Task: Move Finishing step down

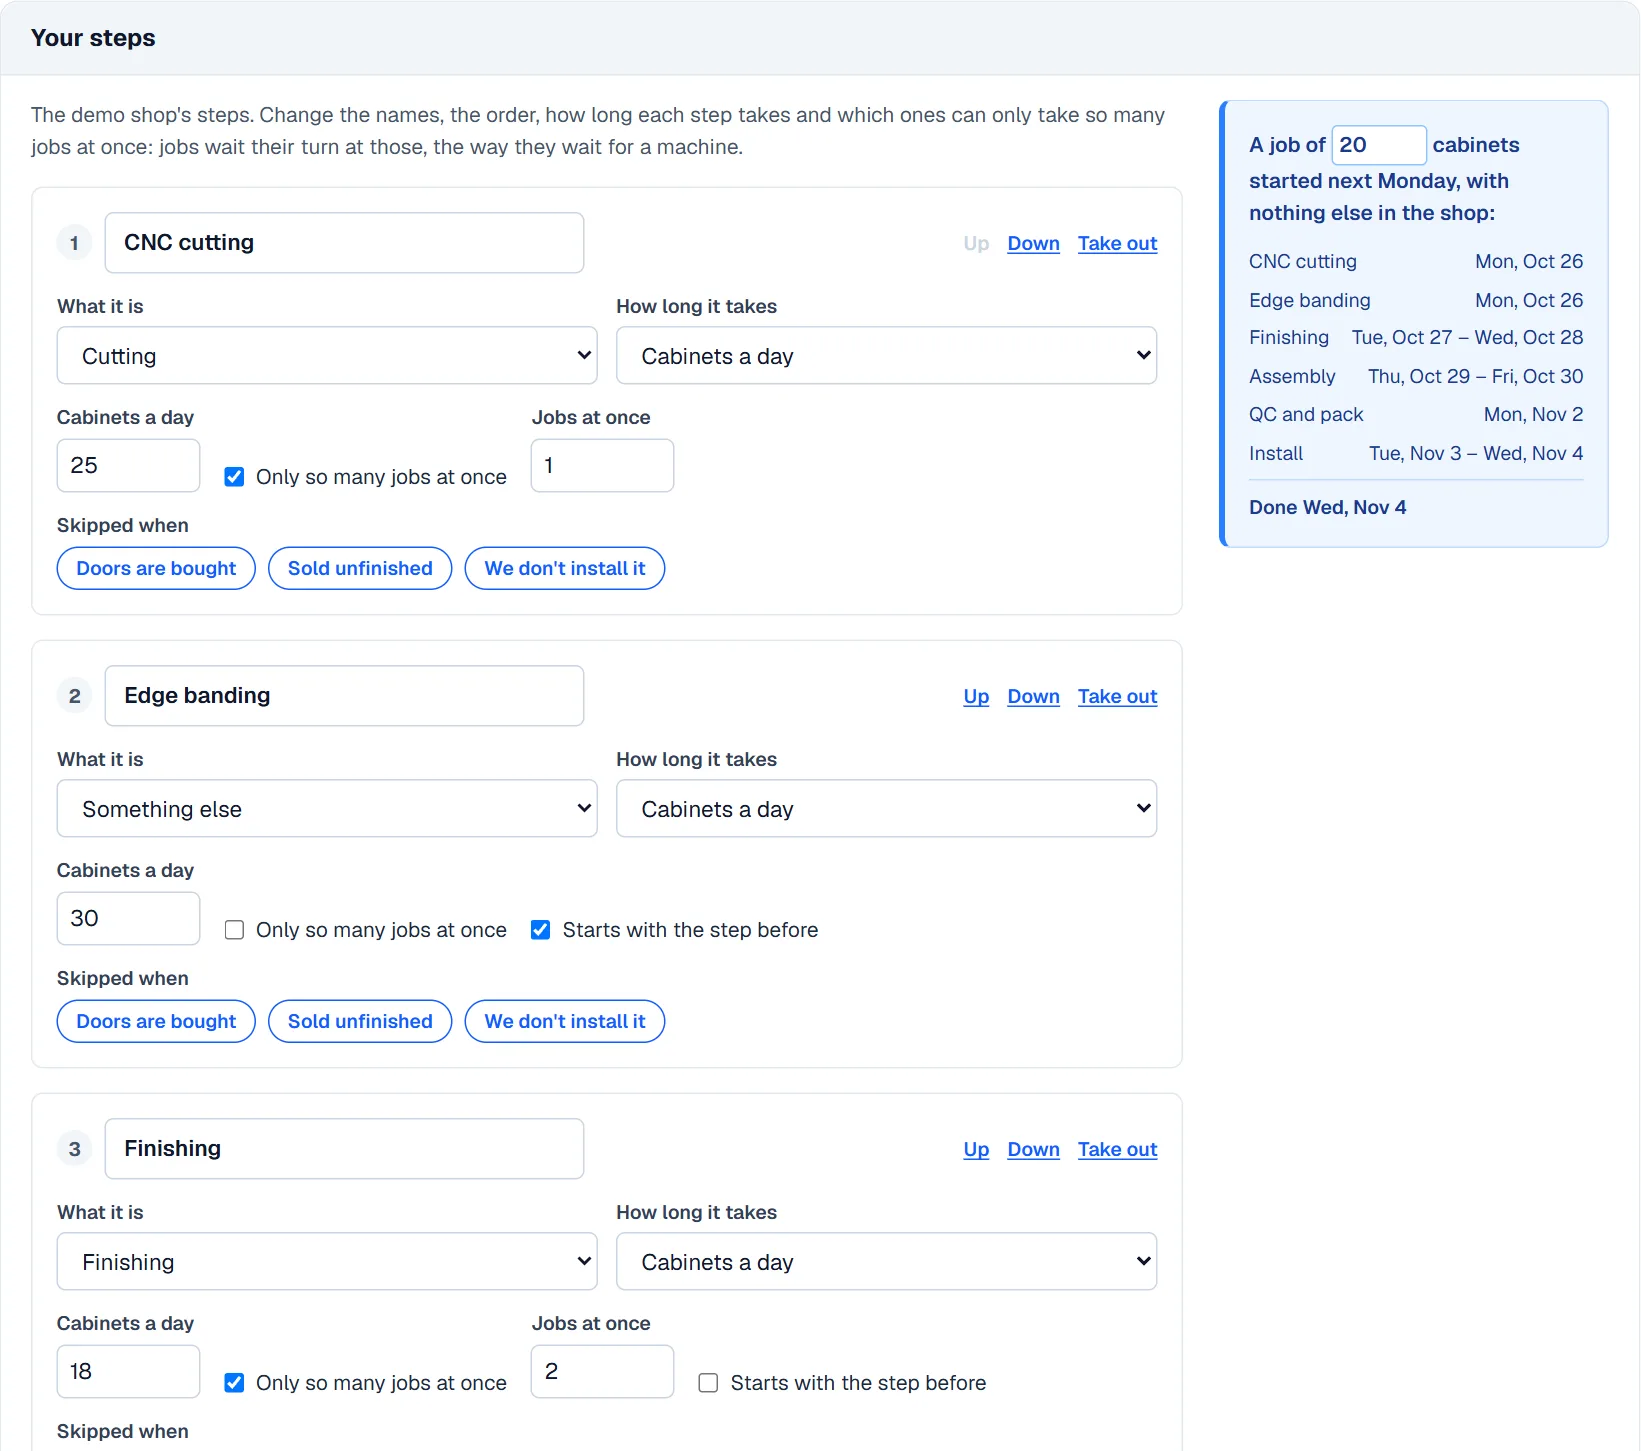Action: 1033,1149
